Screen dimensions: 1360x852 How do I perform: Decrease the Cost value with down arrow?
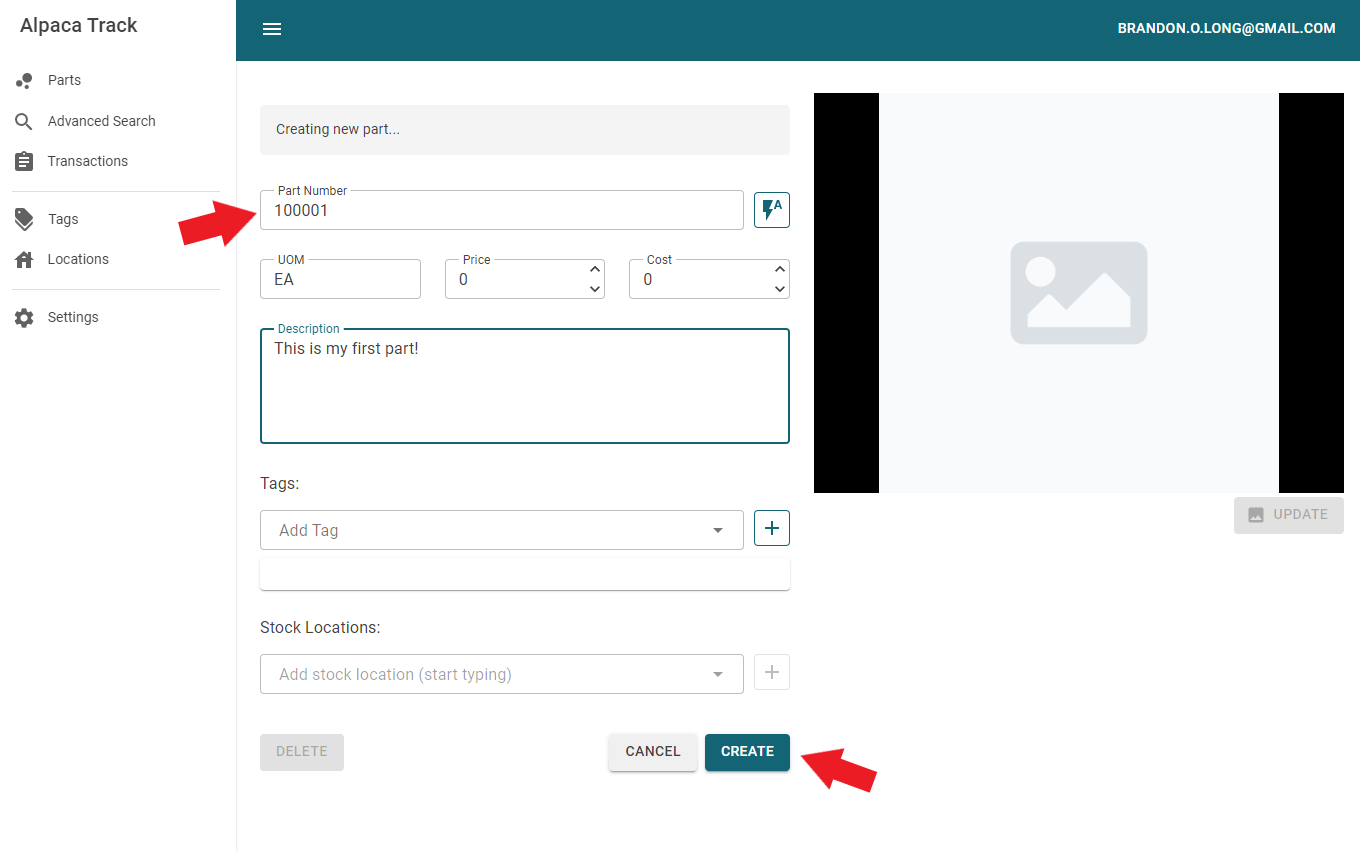point(780,289)
